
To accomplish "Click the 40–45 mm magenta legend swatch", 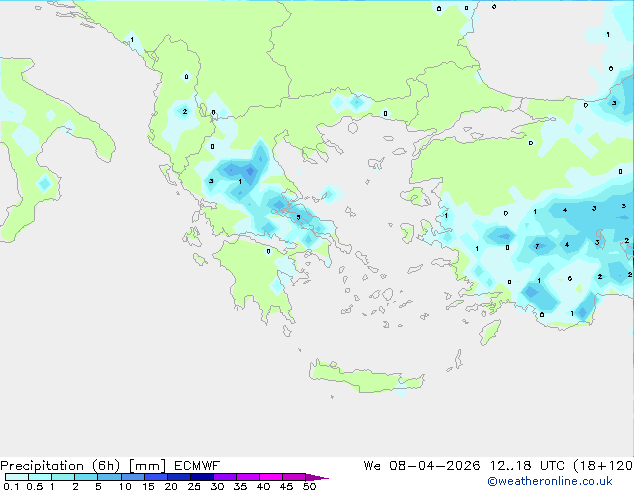I will click(x=271, y=477).
